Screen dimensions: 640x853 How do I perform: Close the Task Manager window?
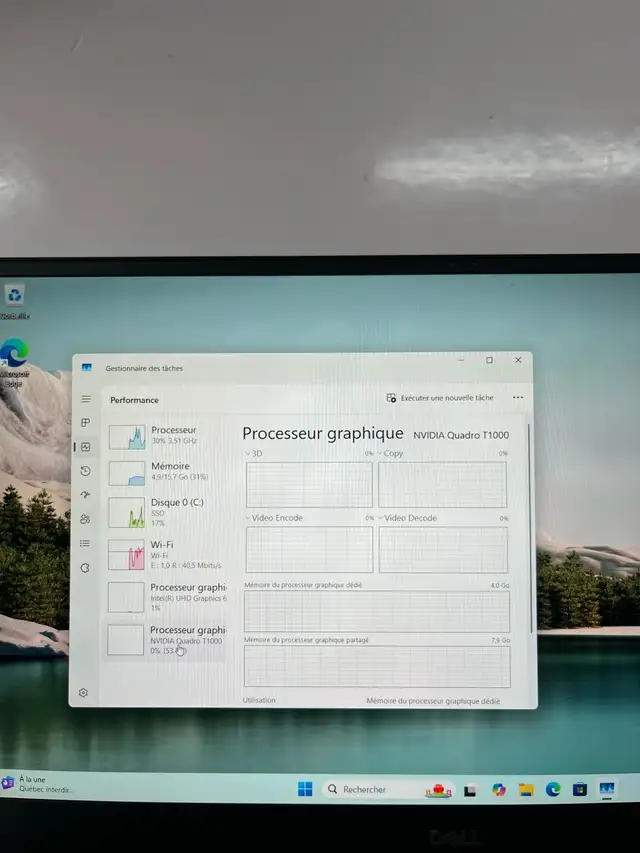[518, 360]
